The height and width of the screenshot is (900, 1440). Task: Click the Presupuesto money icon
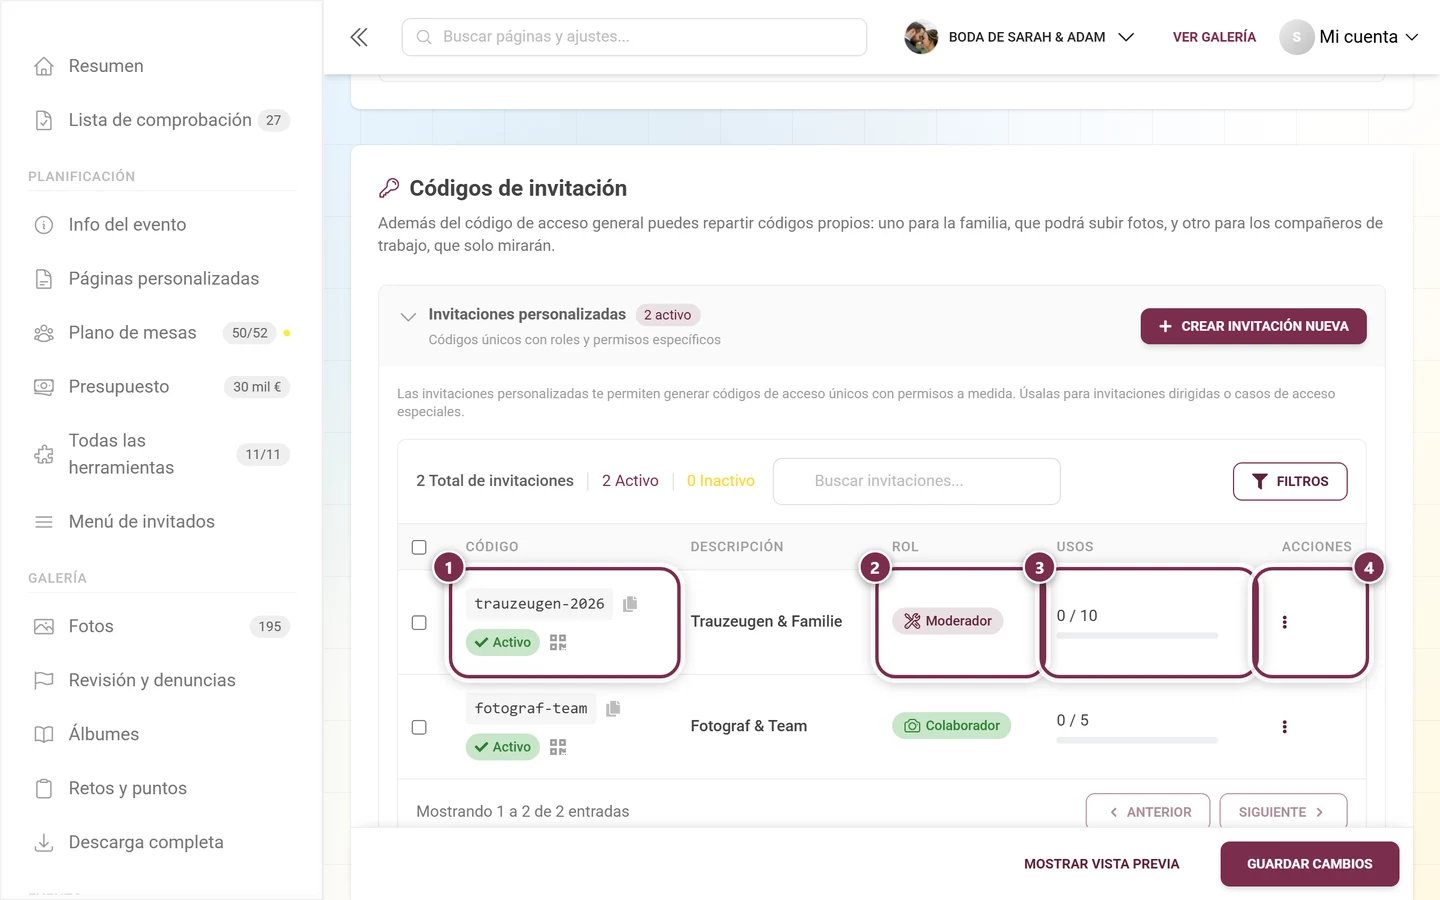click(44, 387)
